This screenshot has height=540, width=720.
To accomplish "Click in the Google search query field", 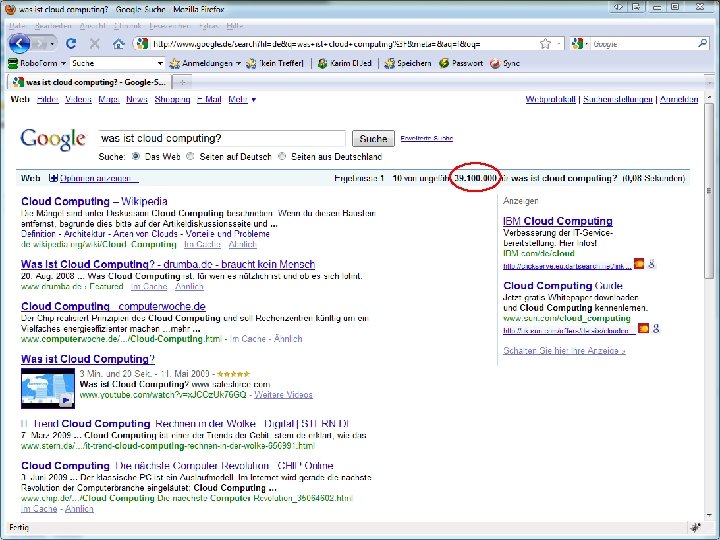I will click(x=221, y=138).
